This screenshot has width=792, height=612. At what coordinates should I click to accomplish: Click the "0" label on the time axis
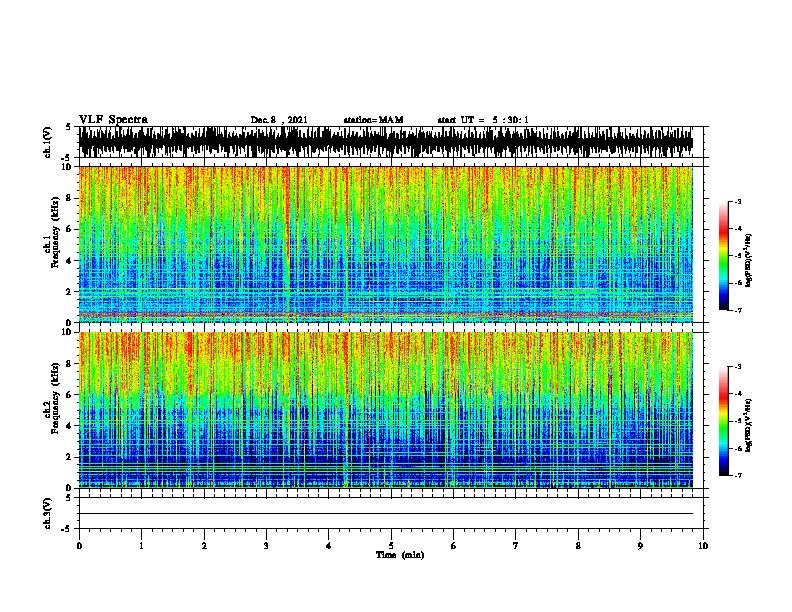click(79, 546)
